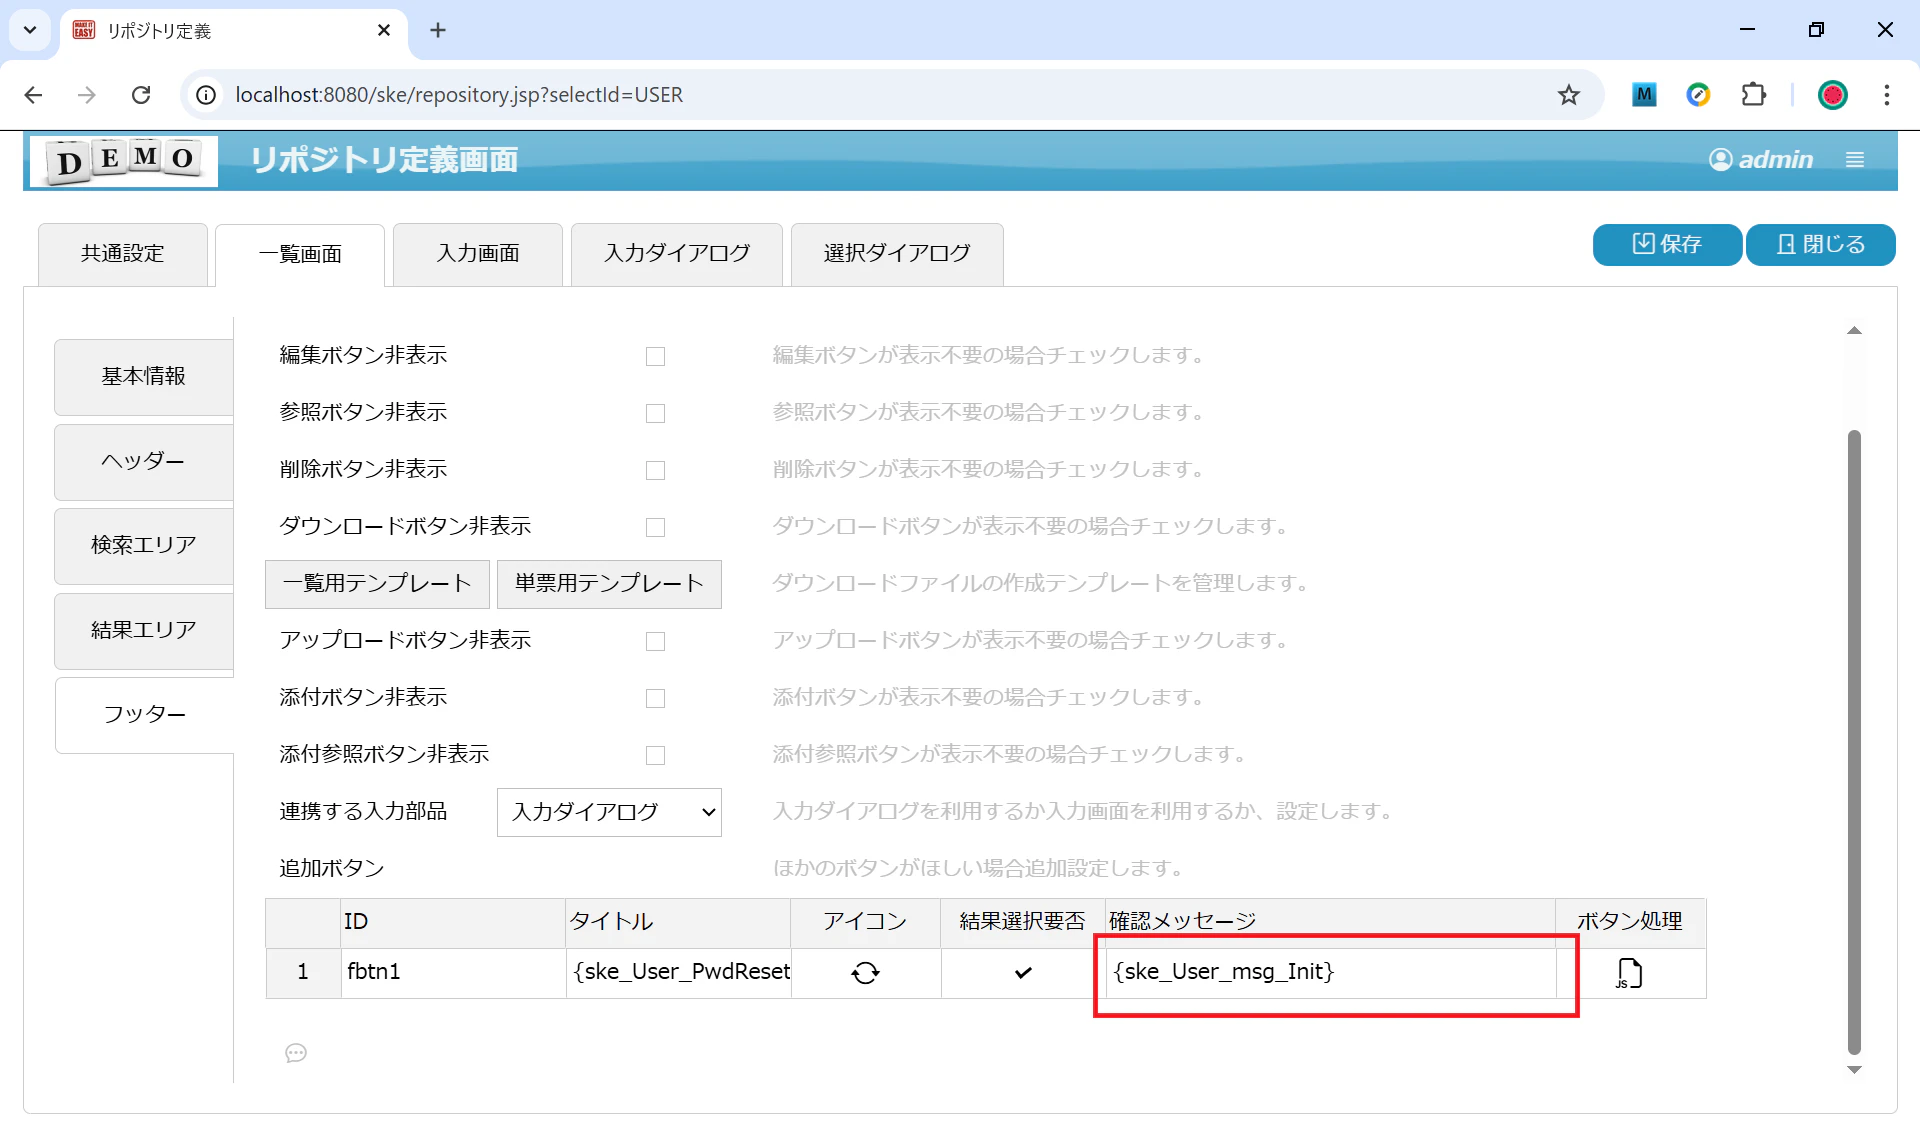Select 結果エリア side tab

(x=144, y=631)
